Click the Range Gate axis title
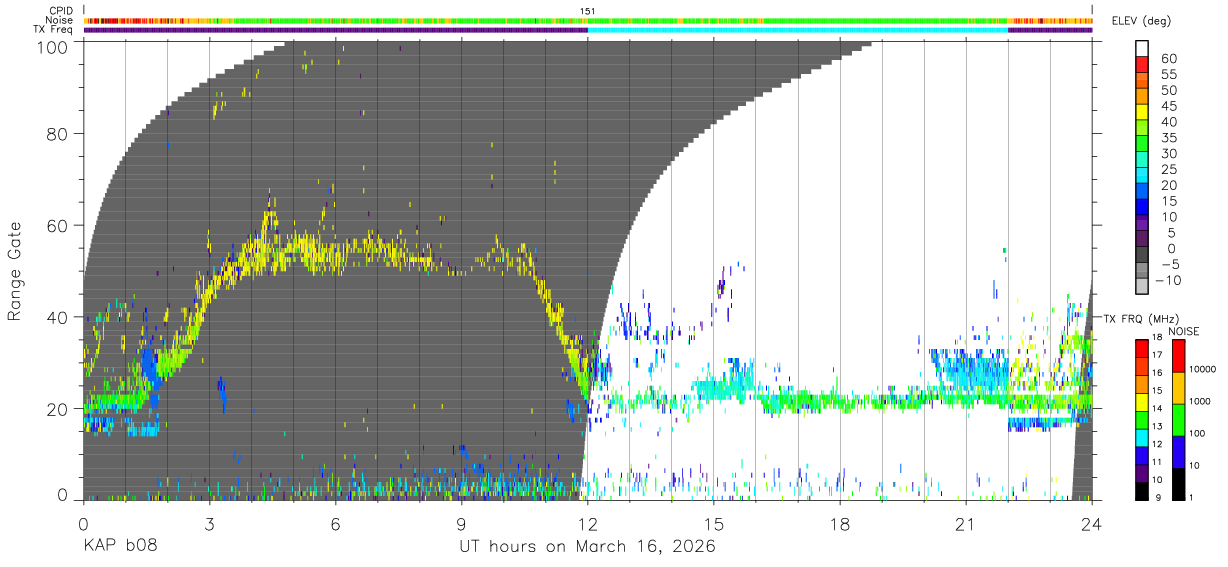The image size is (1228, 567). tap(15, 271)
